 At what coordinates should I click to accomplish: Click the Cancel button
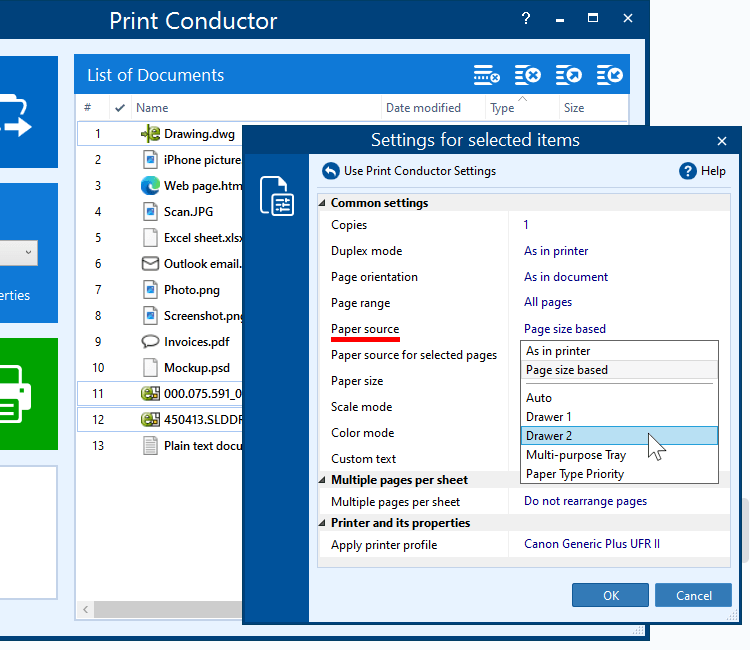(x=694, y=595)
